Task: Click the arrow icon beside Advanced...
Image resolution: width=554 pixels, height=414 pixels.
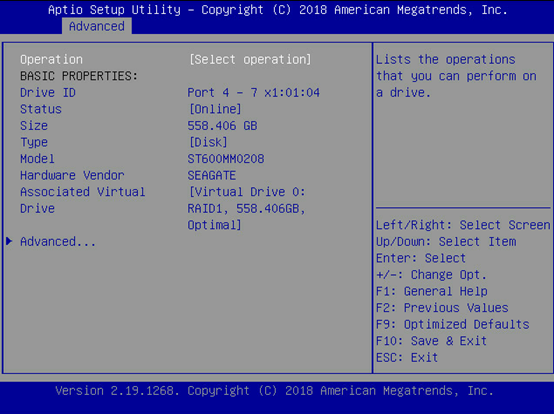Action: pyautogui.click(x=9, y=241)
